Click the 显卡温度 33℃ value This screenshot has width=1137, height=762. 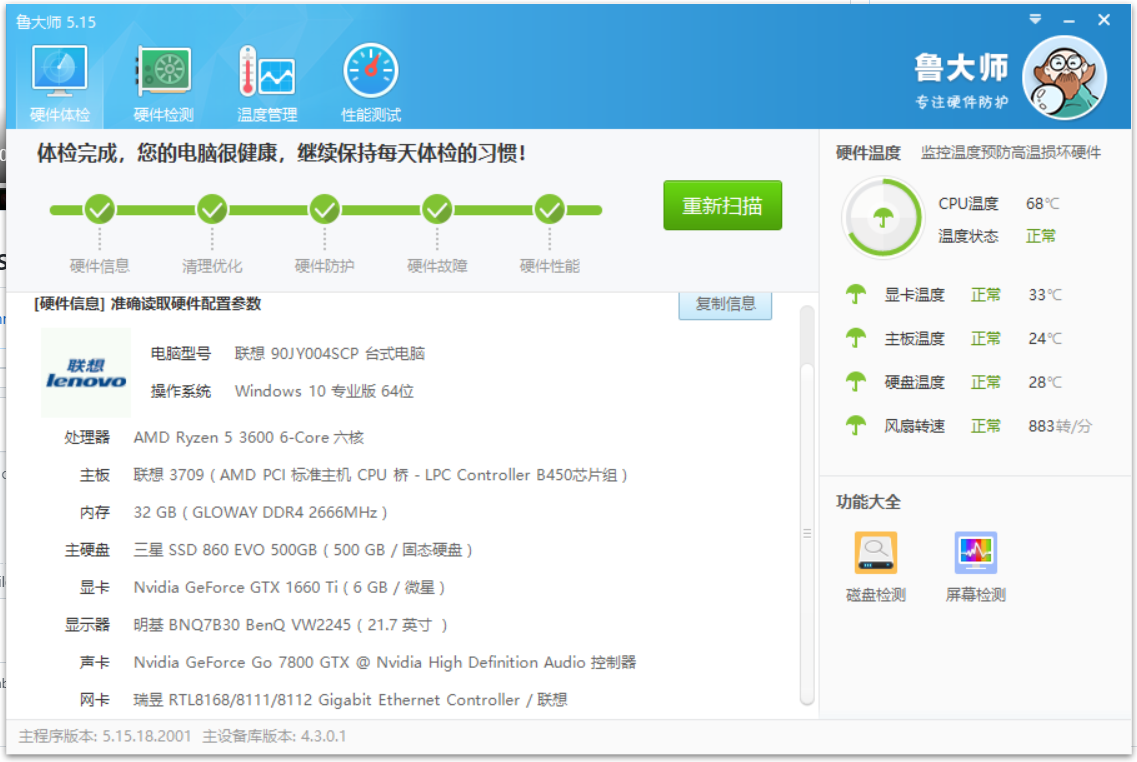1044,295
